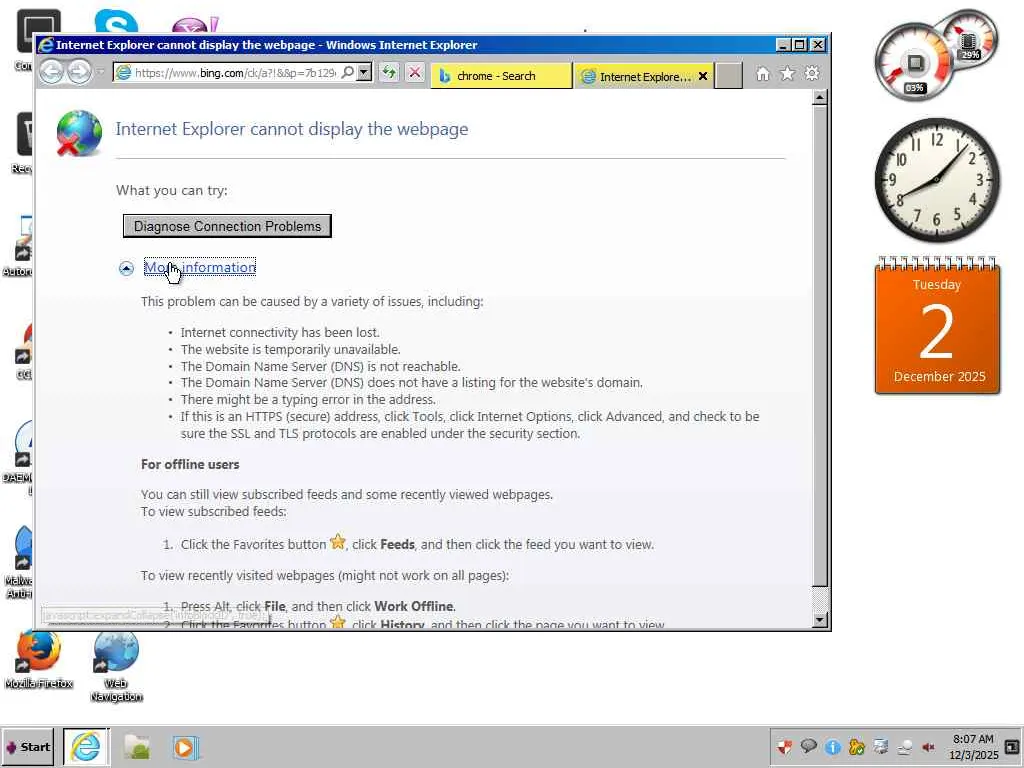Open the Tools gear menu
This screenshot has height=768, width=1024.
tap(812, 73)
